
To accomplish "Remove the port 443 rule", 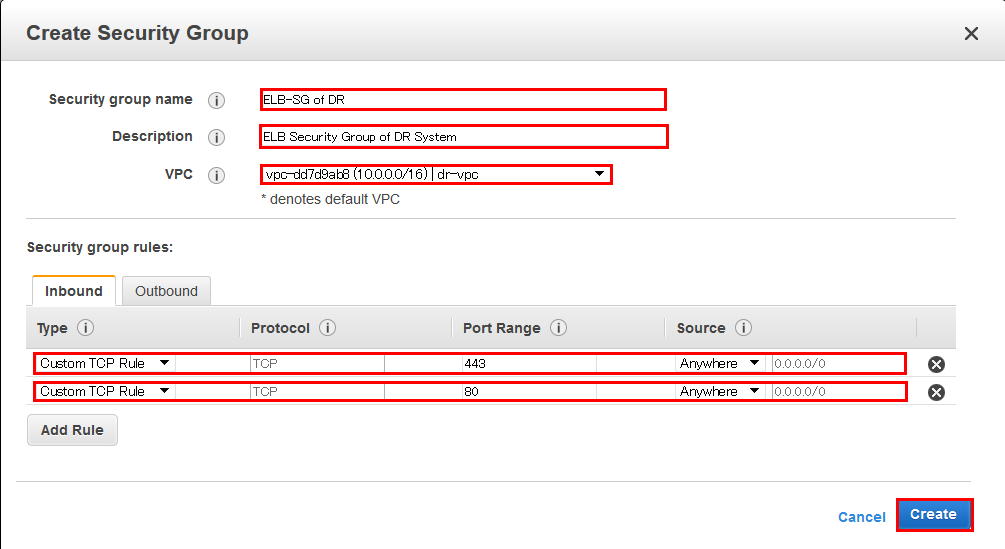I will click(x=936, y=364).
